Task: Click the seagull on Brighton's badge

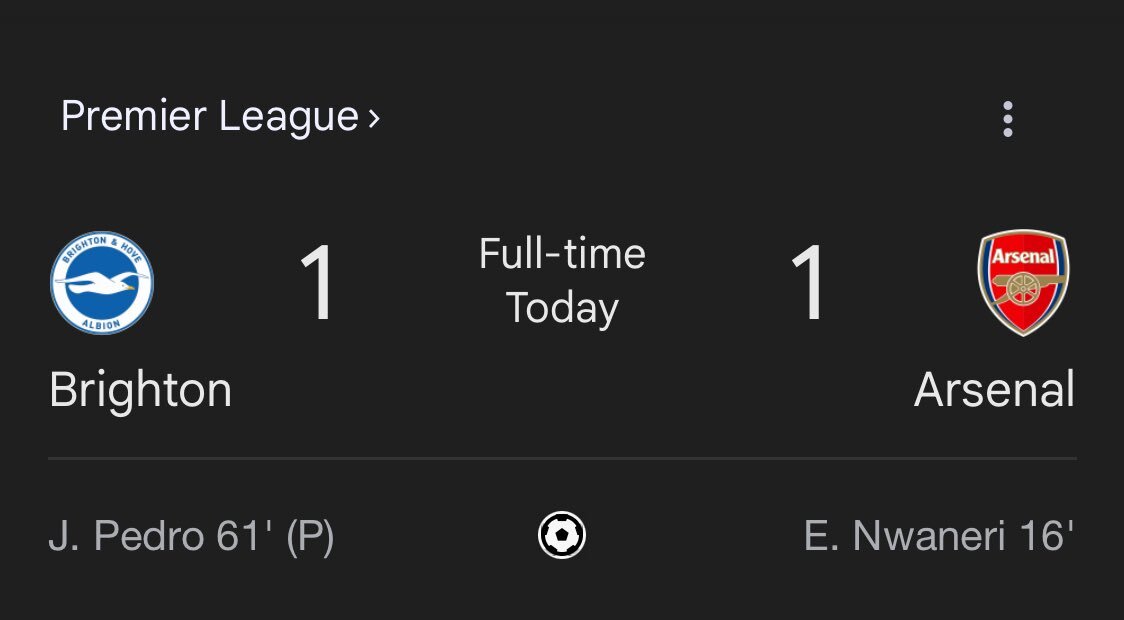Action: (102, 282)
